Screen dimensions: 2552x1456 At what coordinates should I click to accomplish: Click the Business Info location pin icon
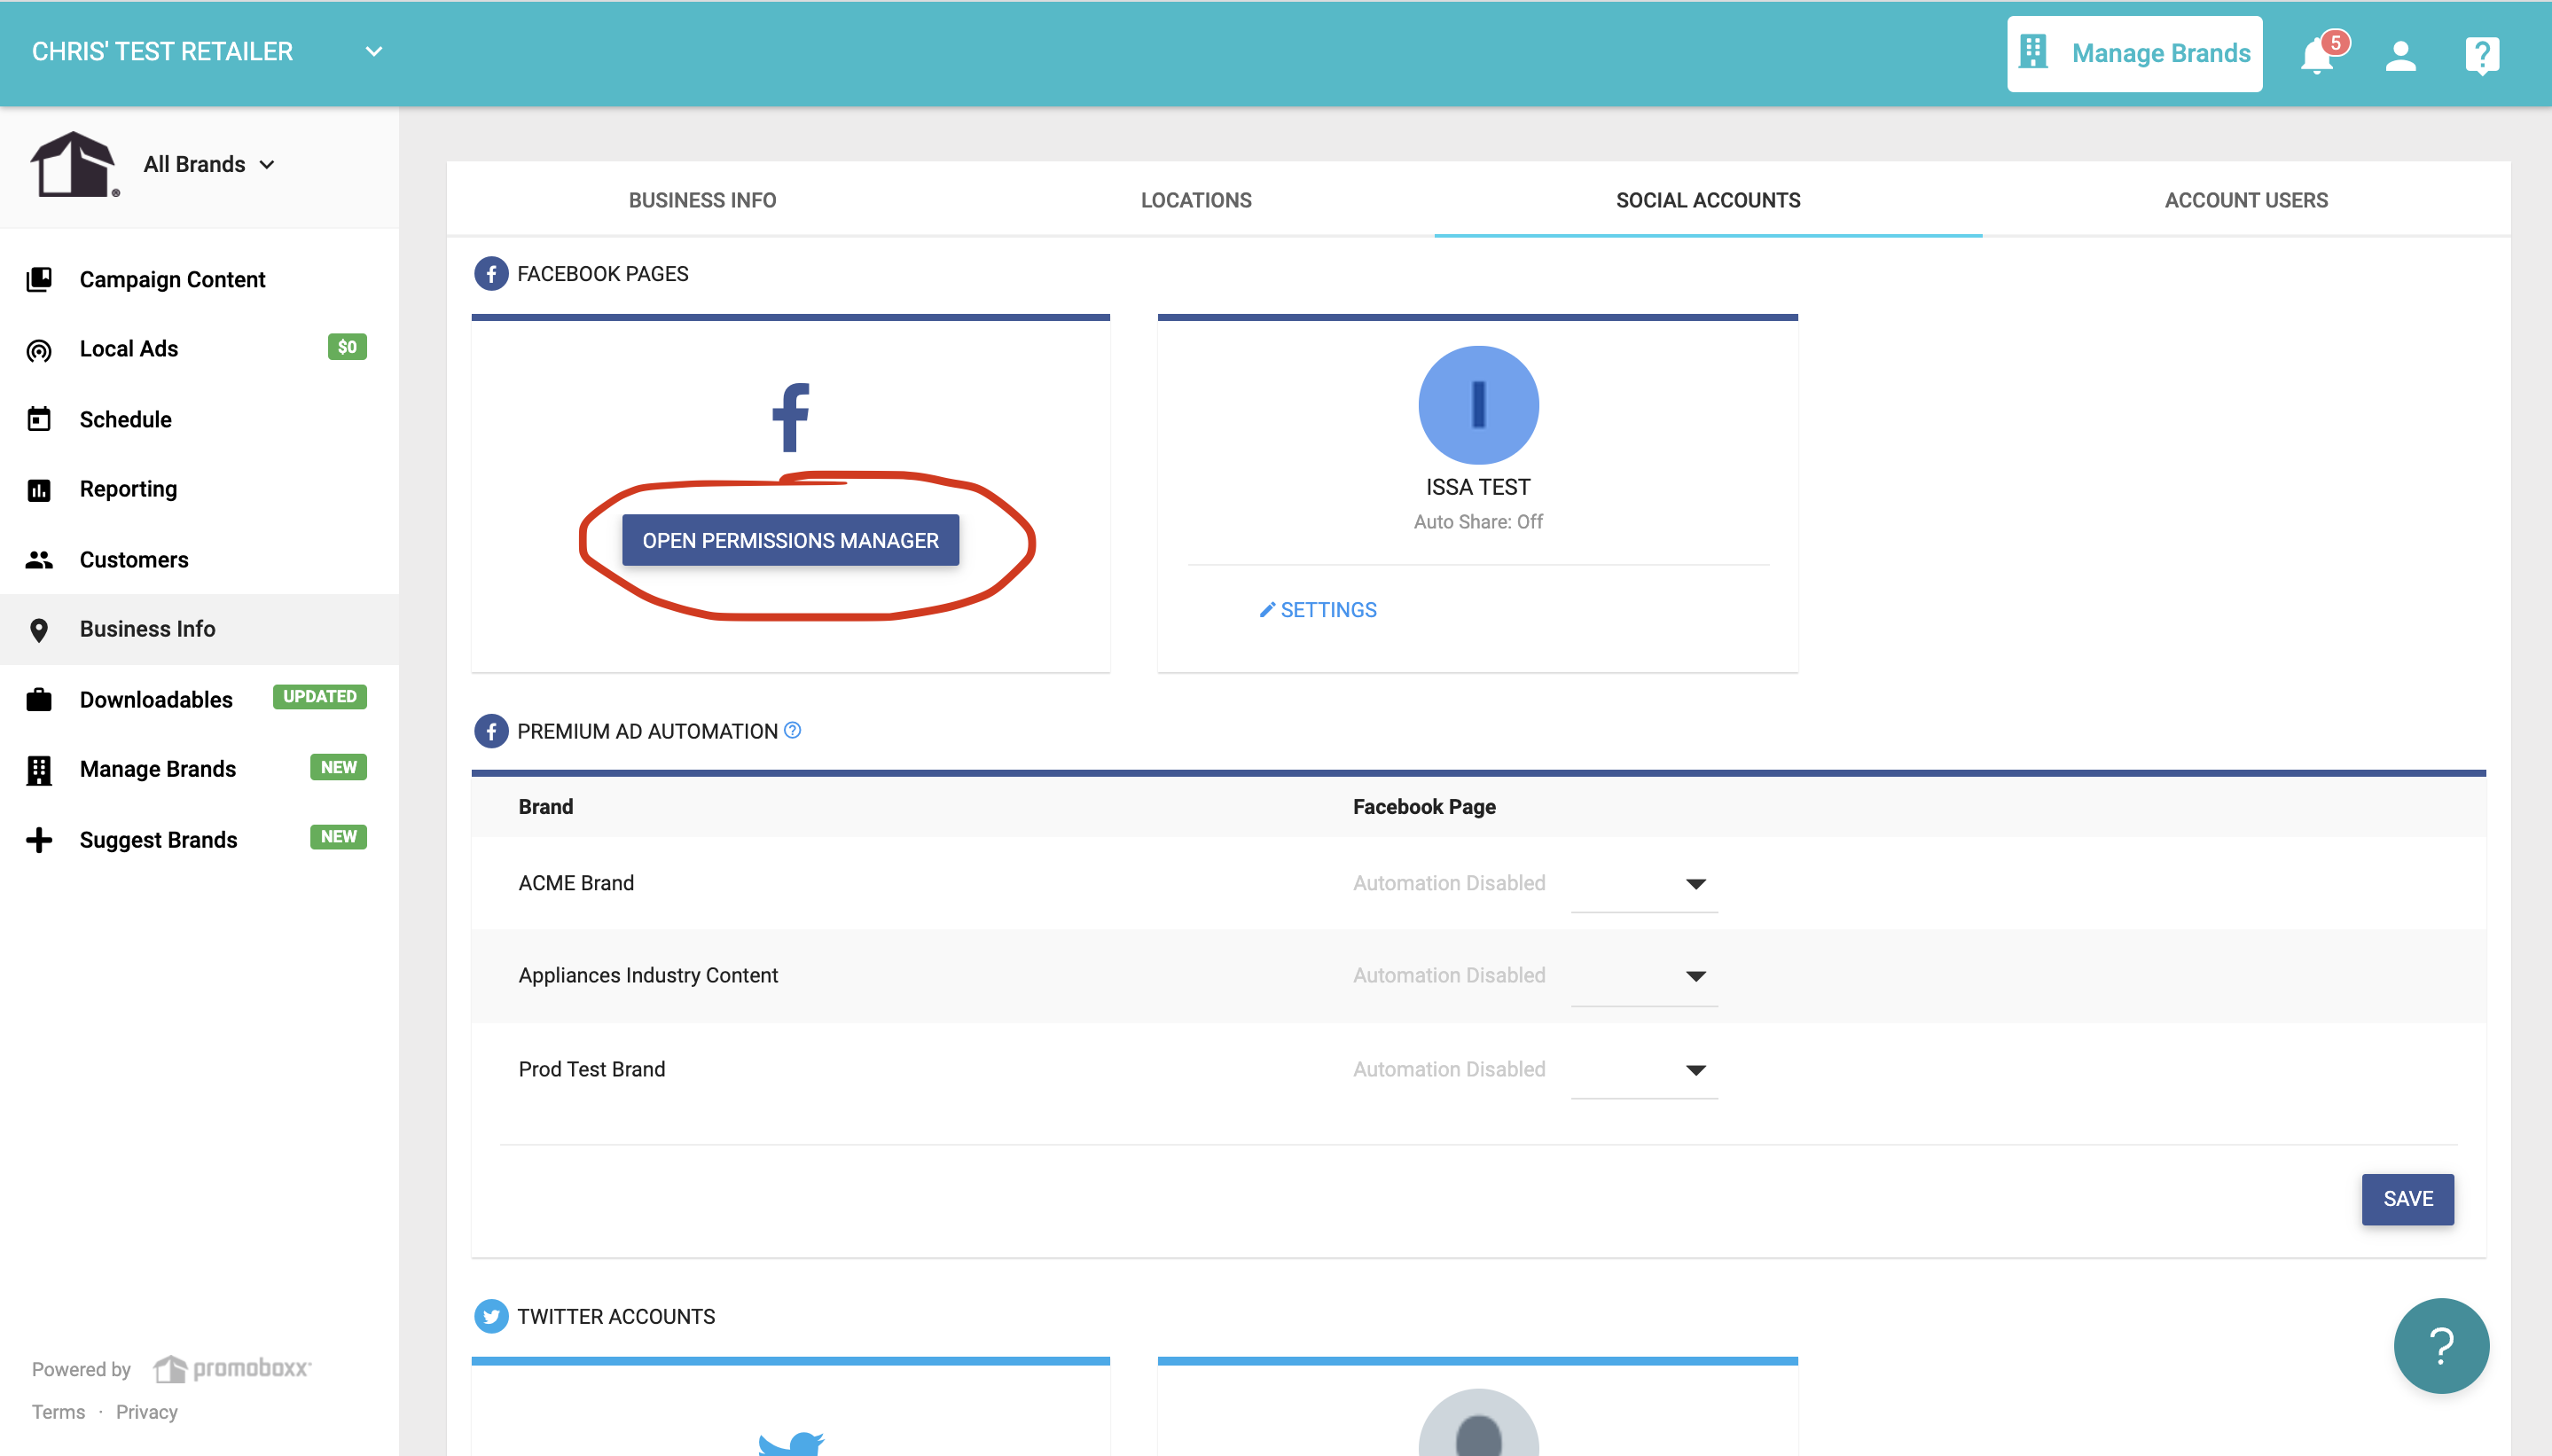(39, 630)
